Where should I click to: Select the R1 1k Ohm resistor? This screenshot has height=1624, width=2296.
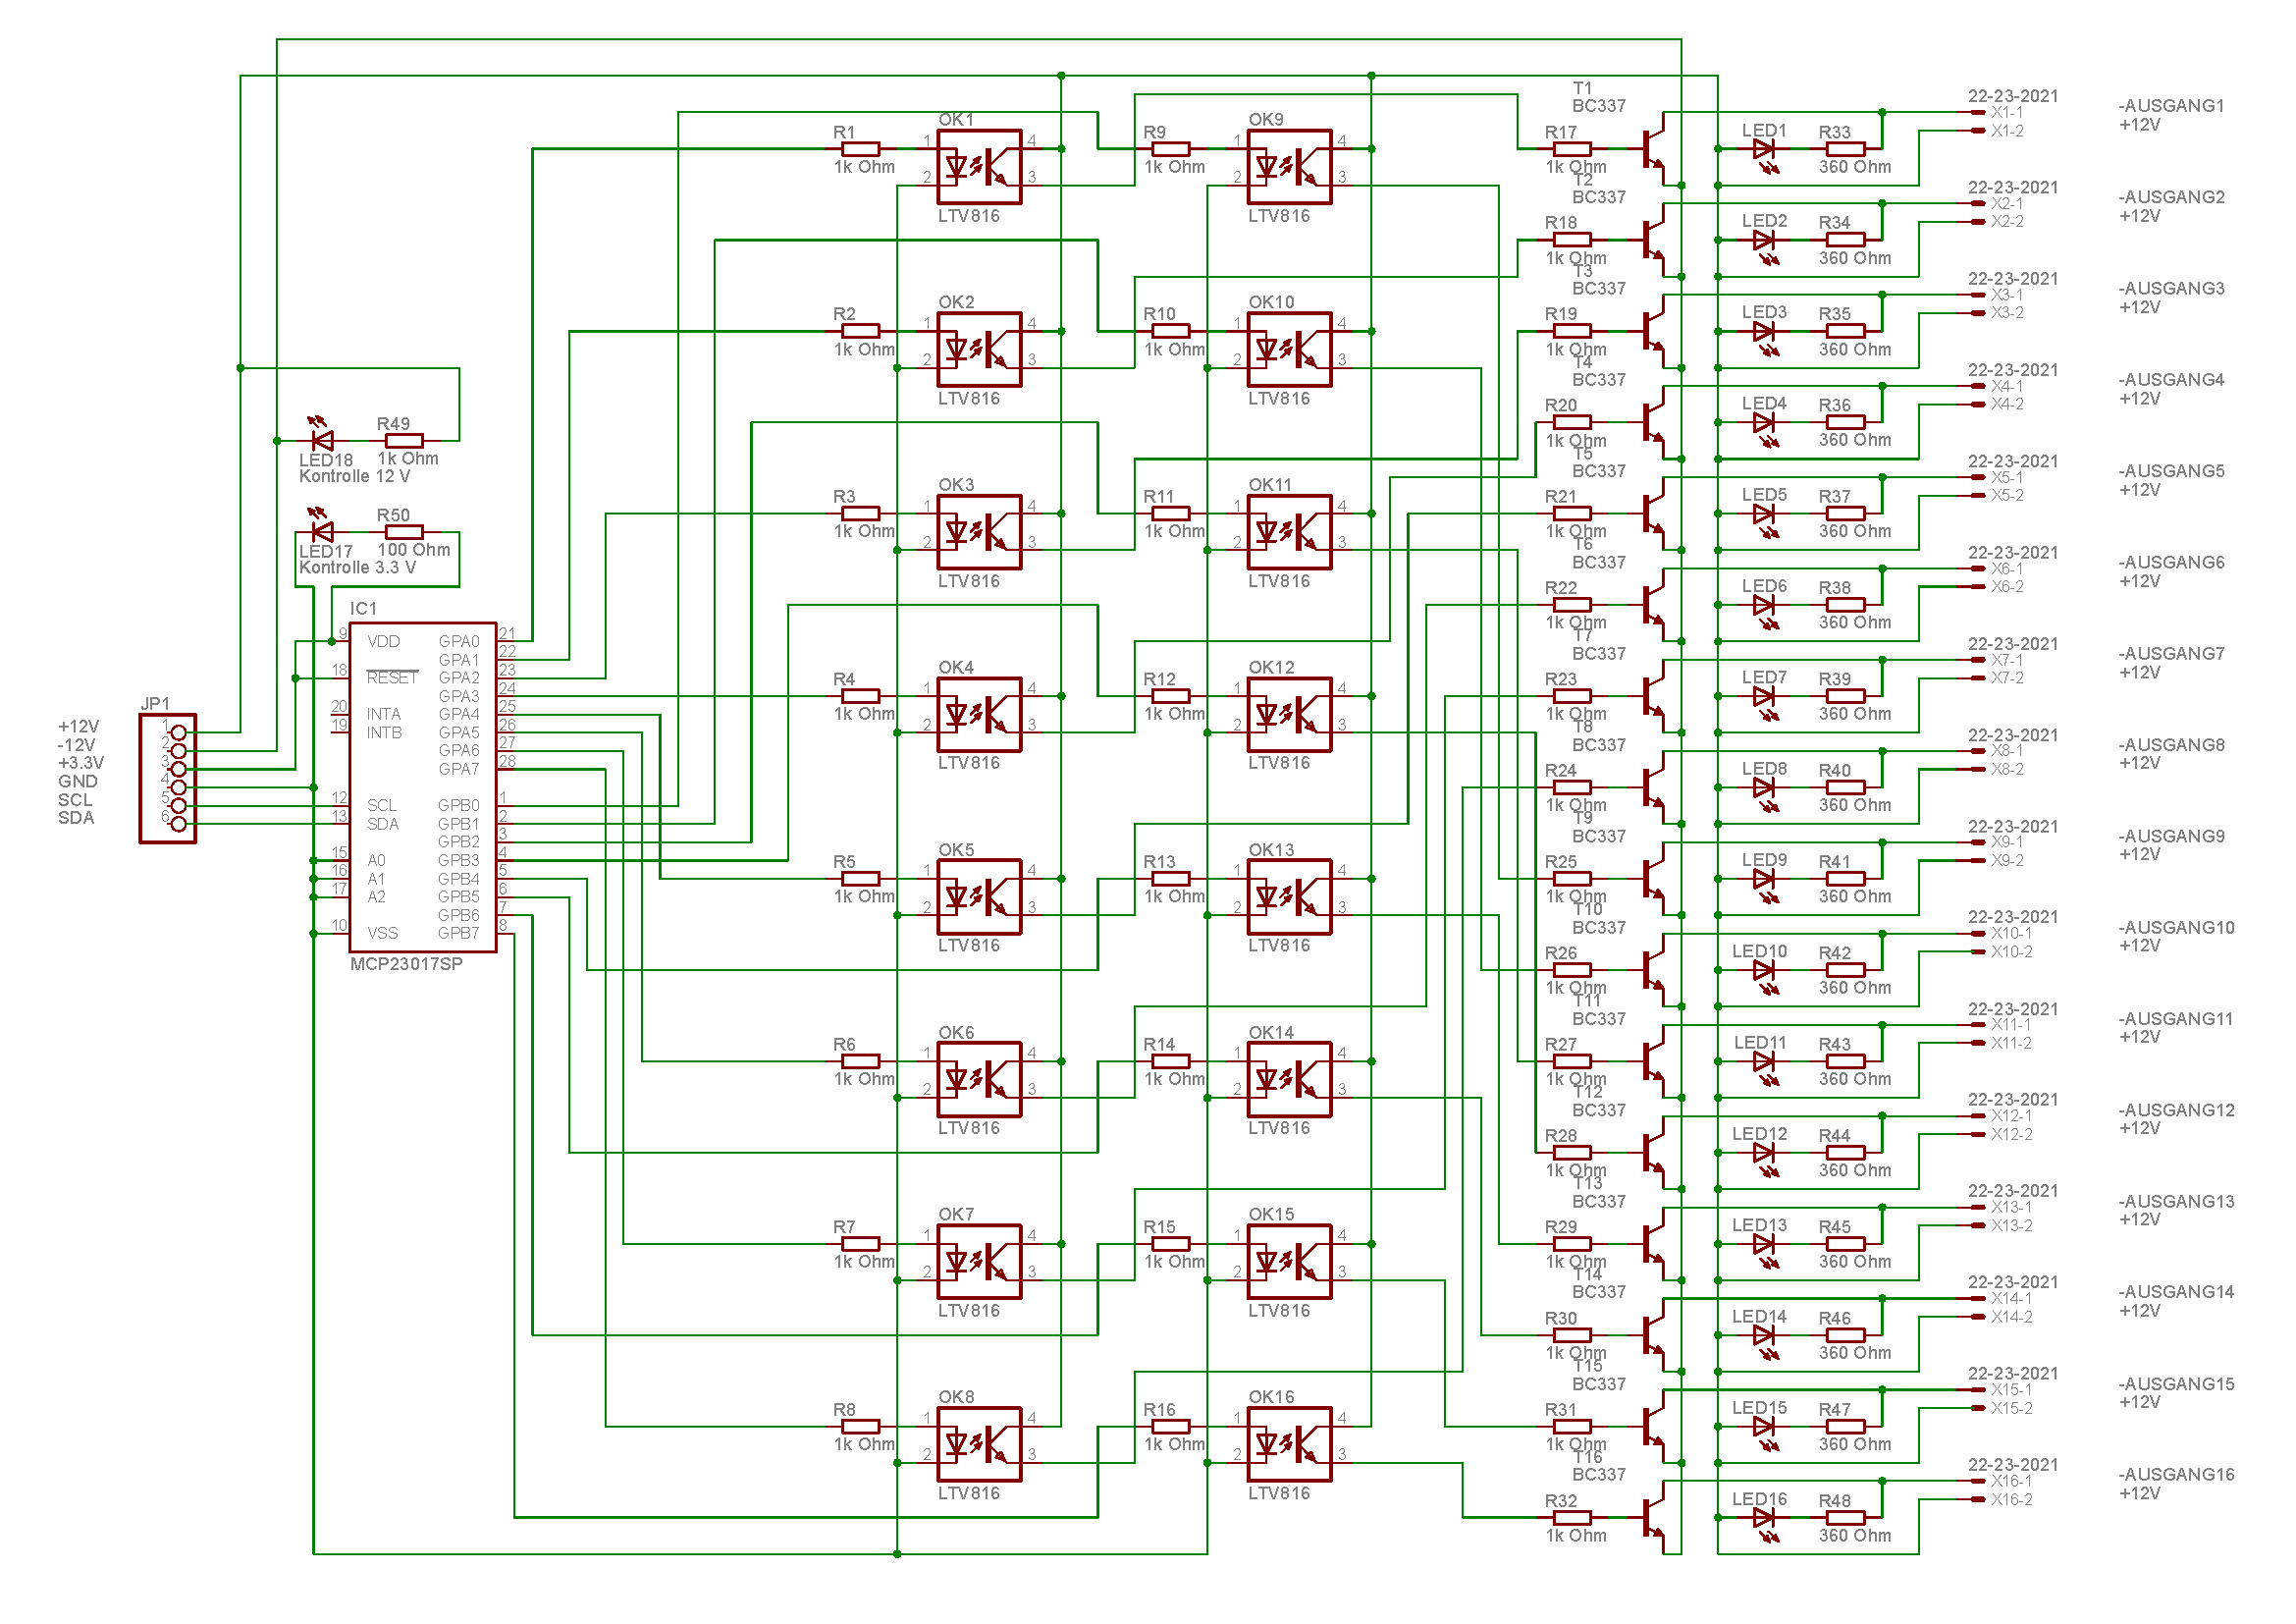pyautogui.click(x=860, y=149)
